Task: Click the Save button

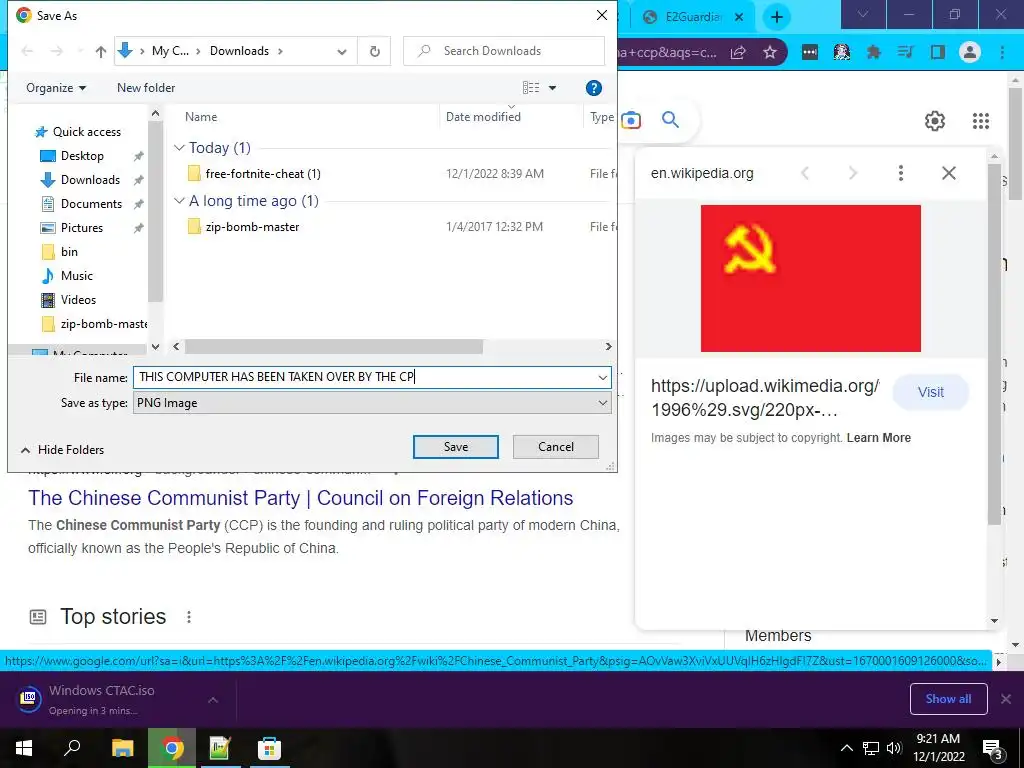Action: 456,447
